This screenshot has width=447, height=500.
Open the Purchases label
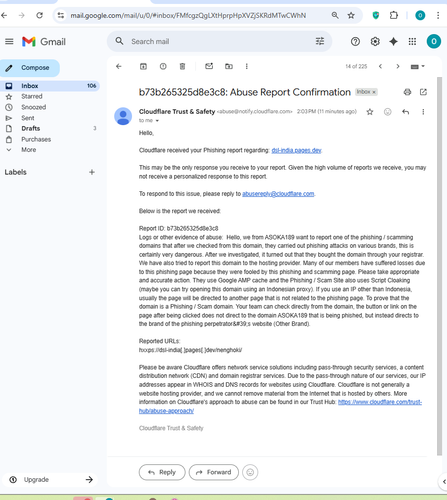[x=36, y=139]
